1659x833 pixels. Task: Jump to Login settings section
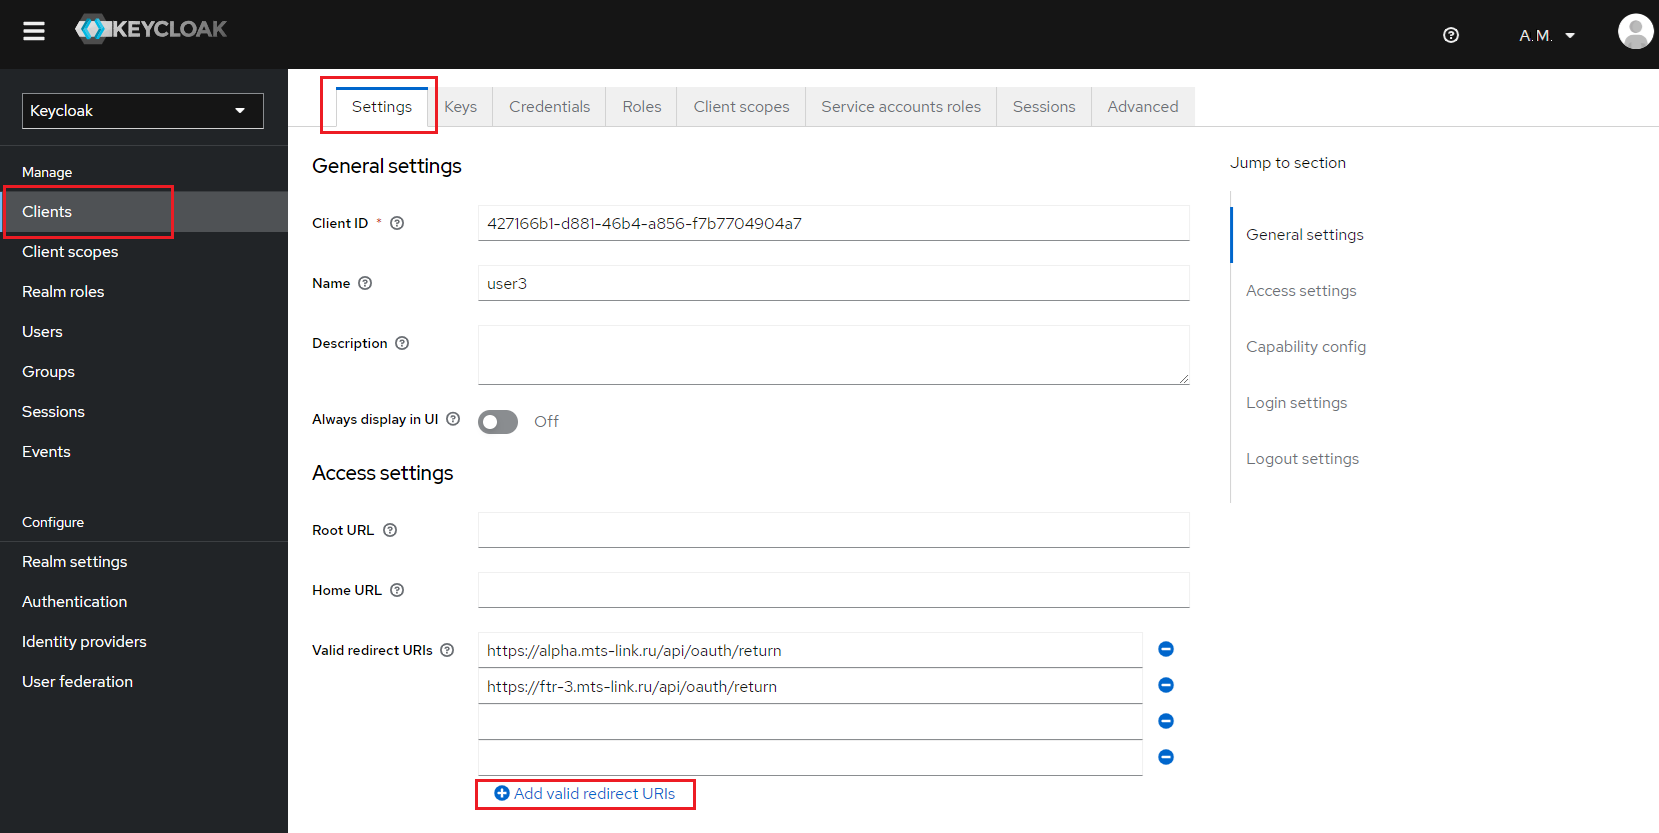(x=1296, y=403)
